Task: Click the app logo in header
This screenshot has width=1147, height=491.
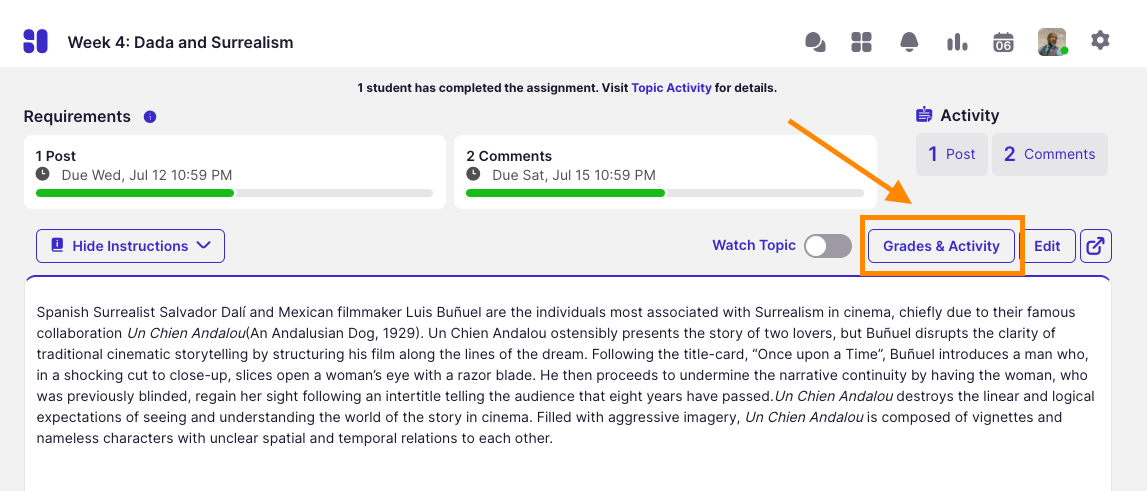Action: [x=36, y=42]
